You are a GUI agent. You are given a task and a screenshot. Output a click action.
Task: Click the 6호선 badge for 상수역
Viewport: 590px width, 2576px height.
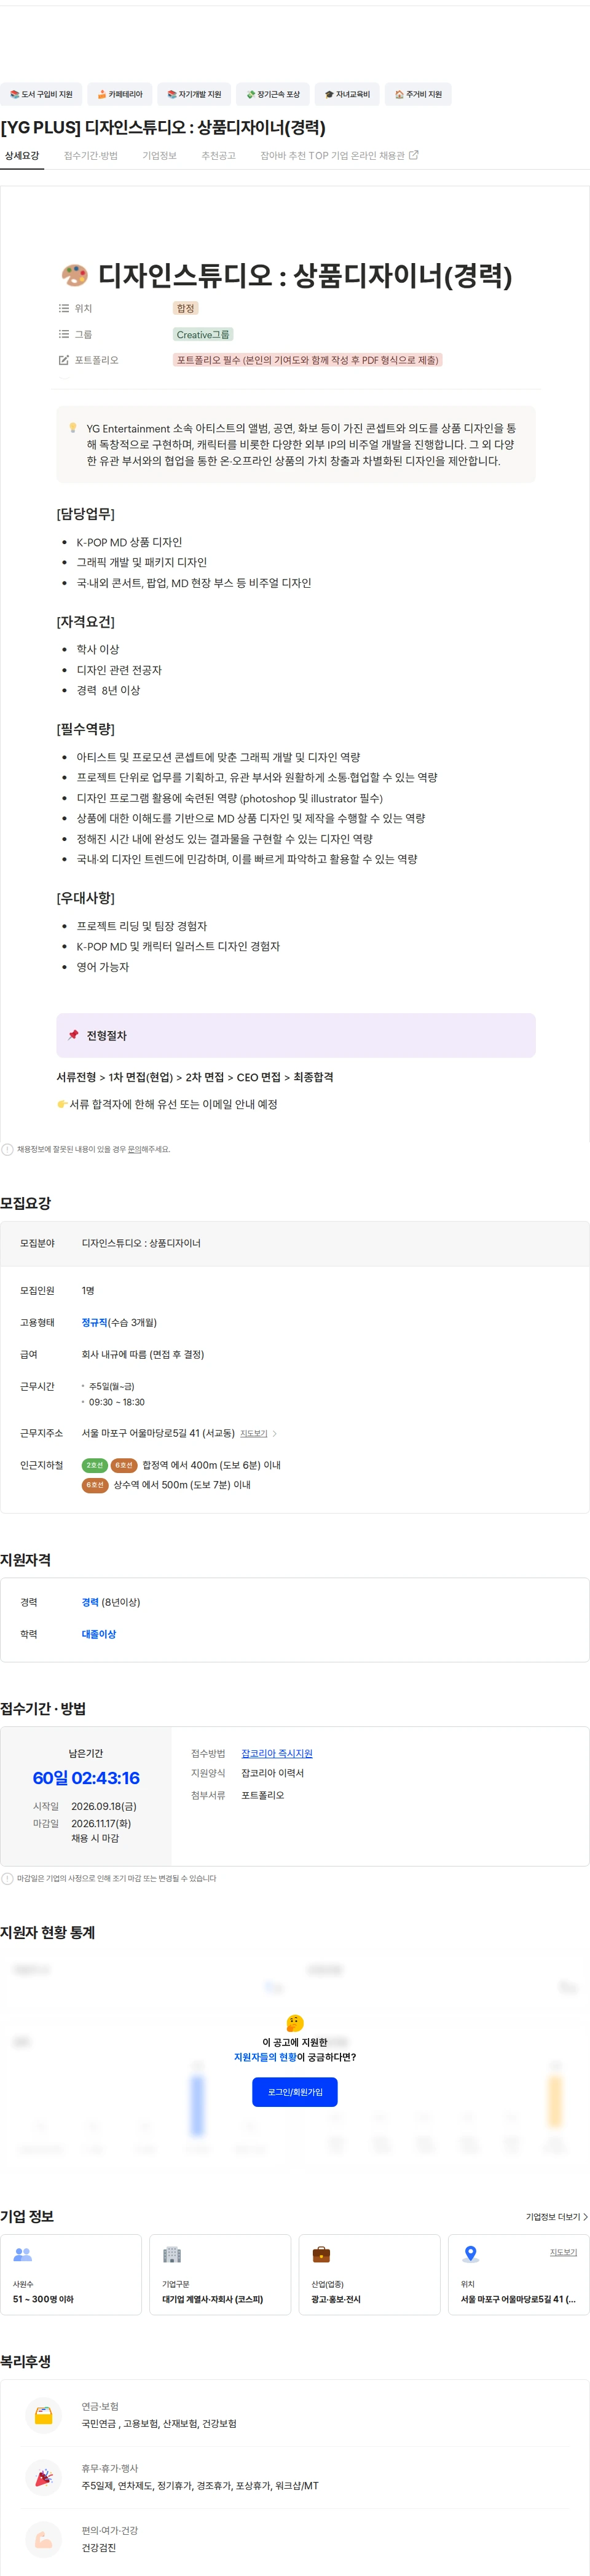pyautogui.click(x=94, y=1485)
